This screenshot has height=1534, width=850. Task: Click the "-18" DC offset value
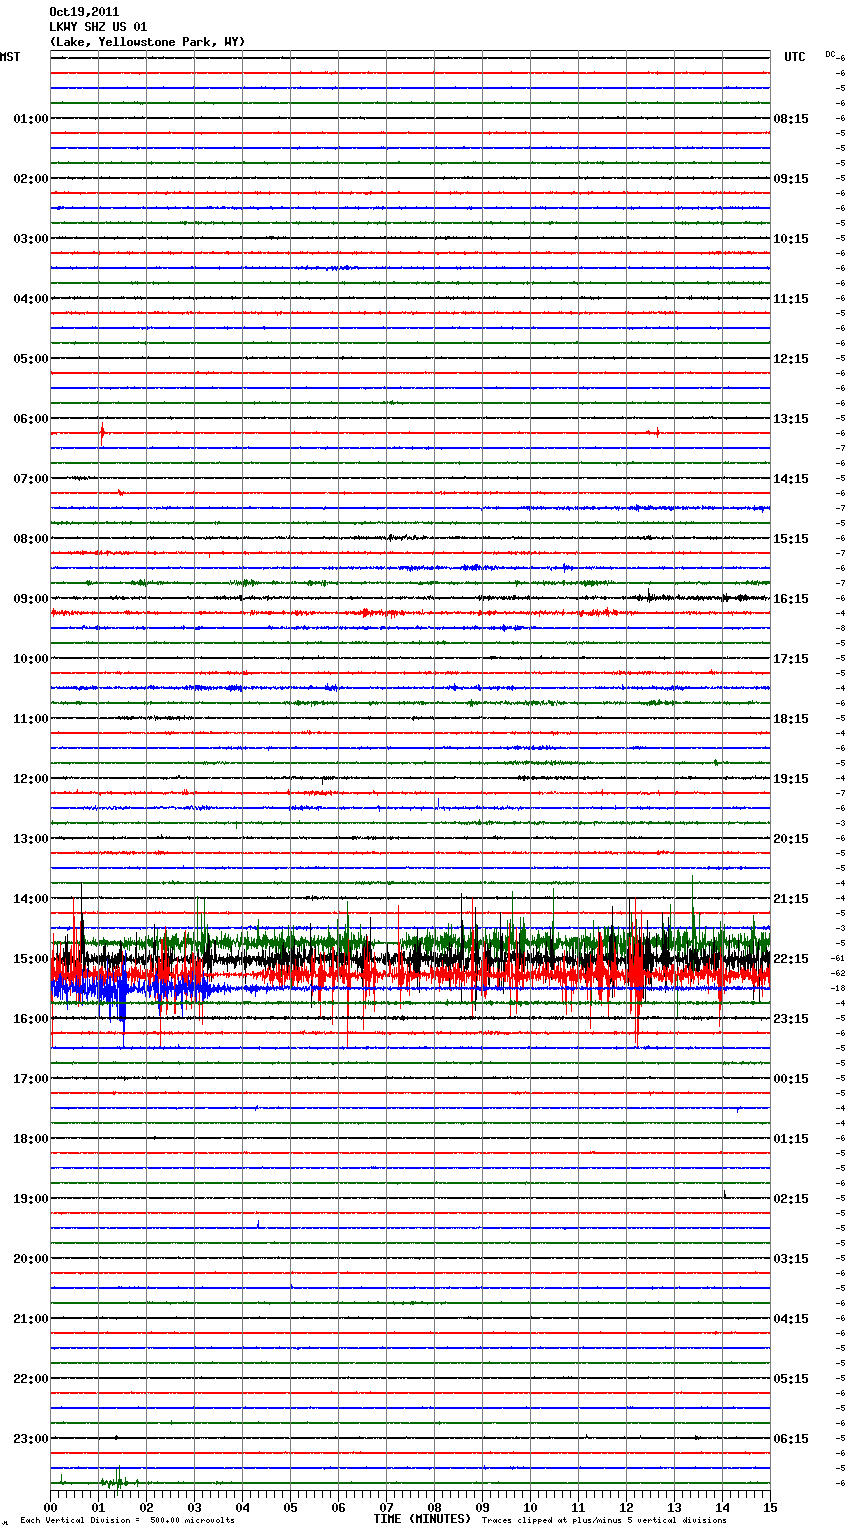coord(838,988)
